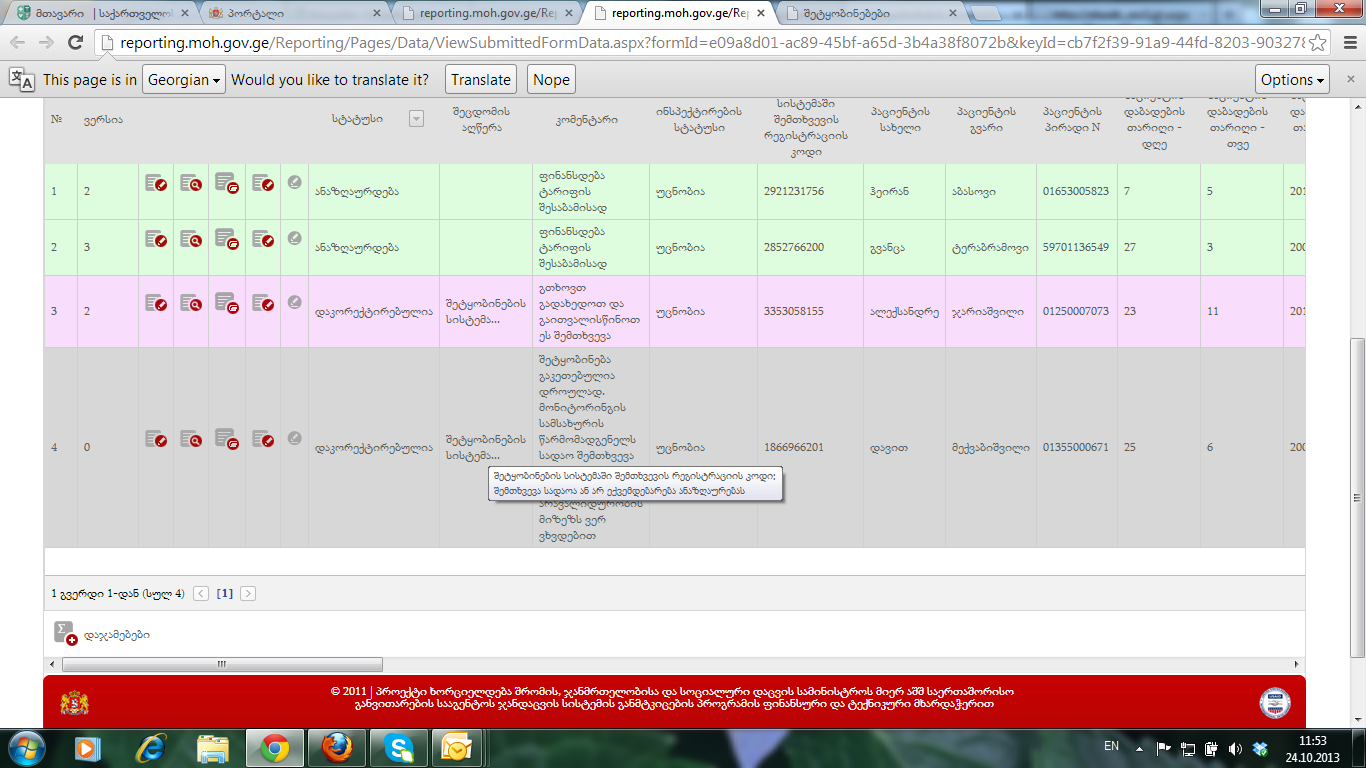The width and height of the screenshot is (1366, 768).
Task: Click the browser address bar
Action: click(700, 43)
